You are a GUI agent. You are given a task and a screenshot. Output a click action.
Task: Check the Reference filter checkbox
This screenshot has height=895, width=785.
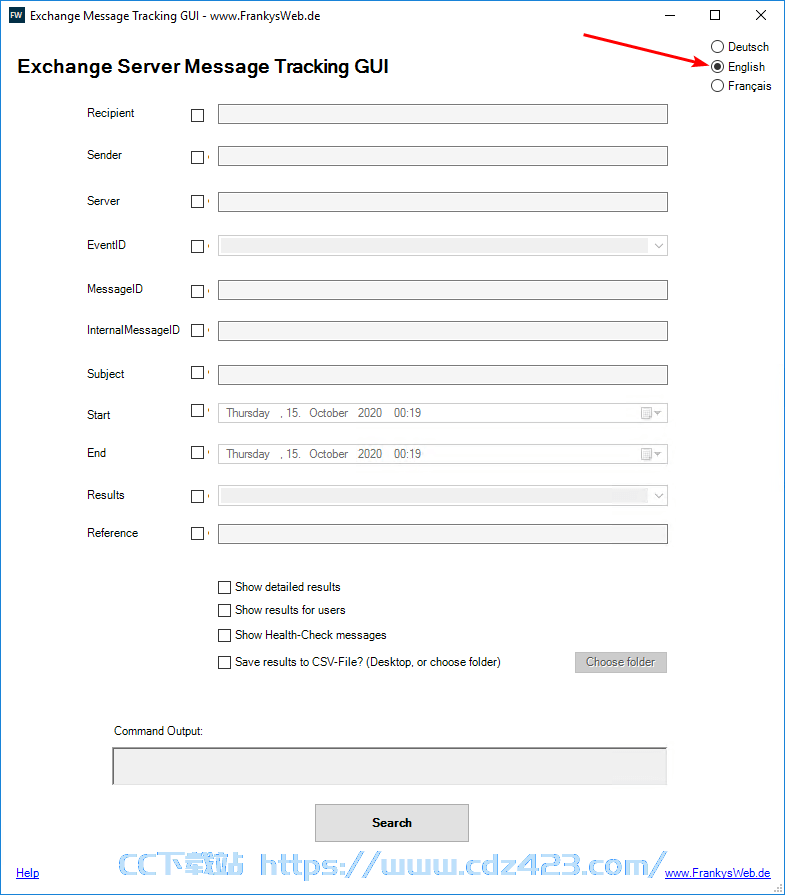(x=198, y=533)
